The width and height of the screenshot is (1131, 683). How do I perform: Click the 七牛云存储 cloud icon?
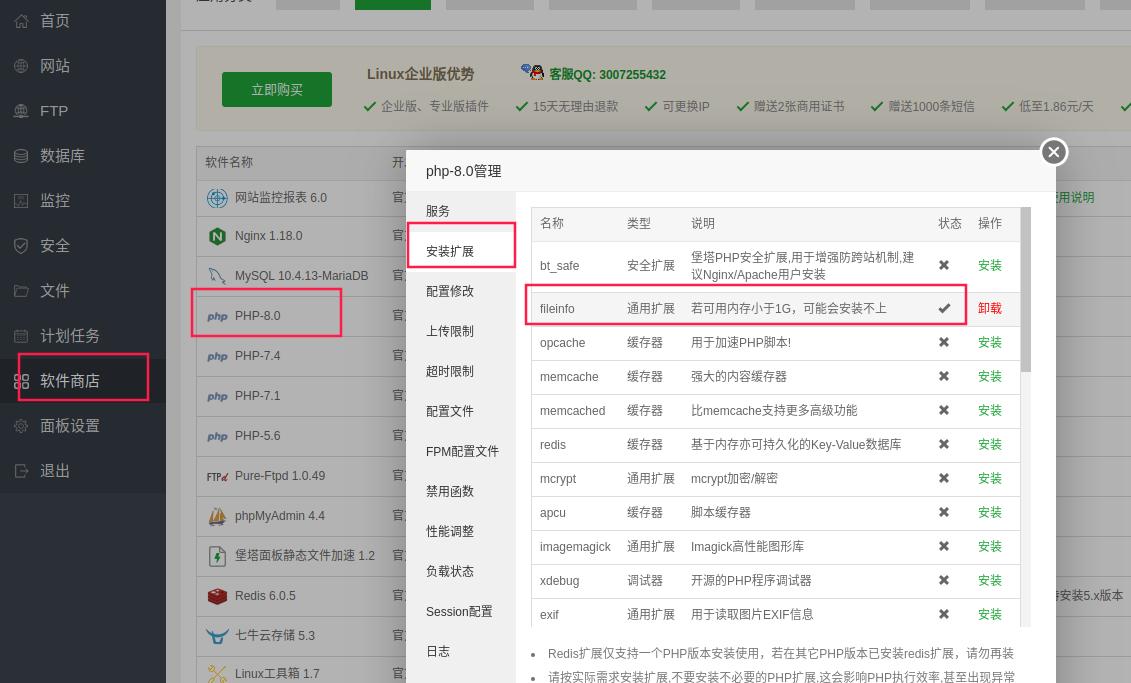tap(217, 636)
